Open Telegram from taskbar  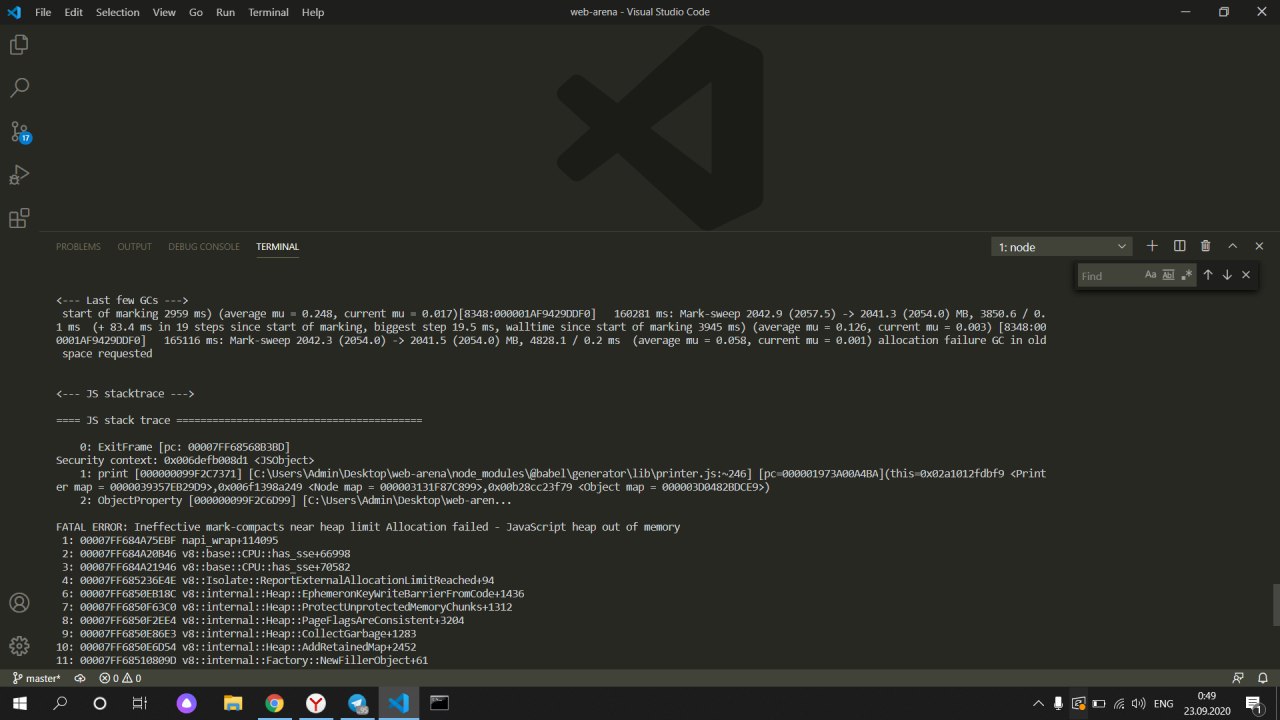coord(357,703)
